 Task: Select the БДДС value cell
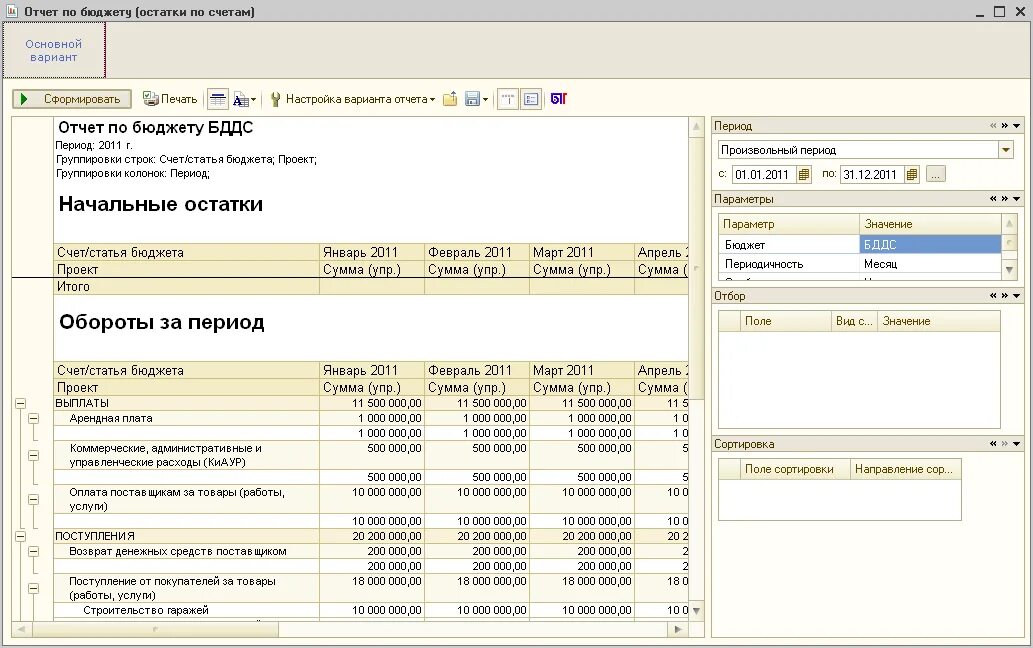click(x=930, y=244)
